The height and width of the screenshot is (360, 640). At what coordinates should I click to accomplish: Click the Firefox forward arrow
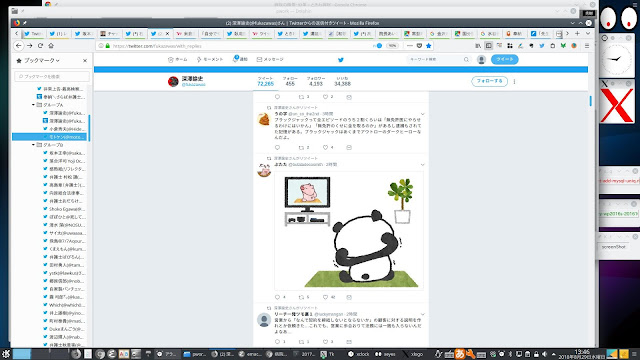29,46
